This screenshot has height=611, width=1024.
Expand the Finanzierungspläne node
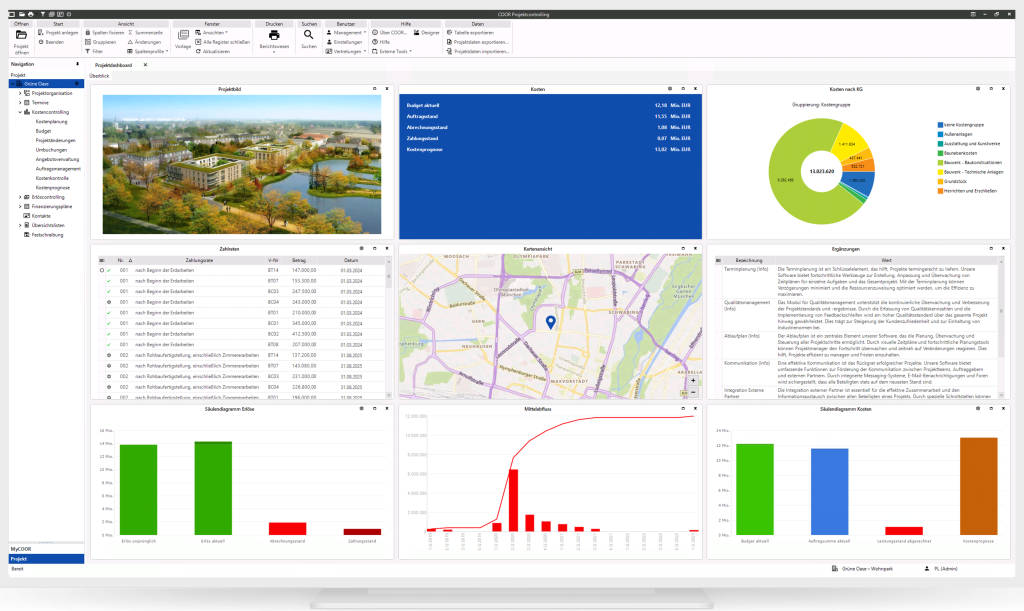click(x=20, y=206)
